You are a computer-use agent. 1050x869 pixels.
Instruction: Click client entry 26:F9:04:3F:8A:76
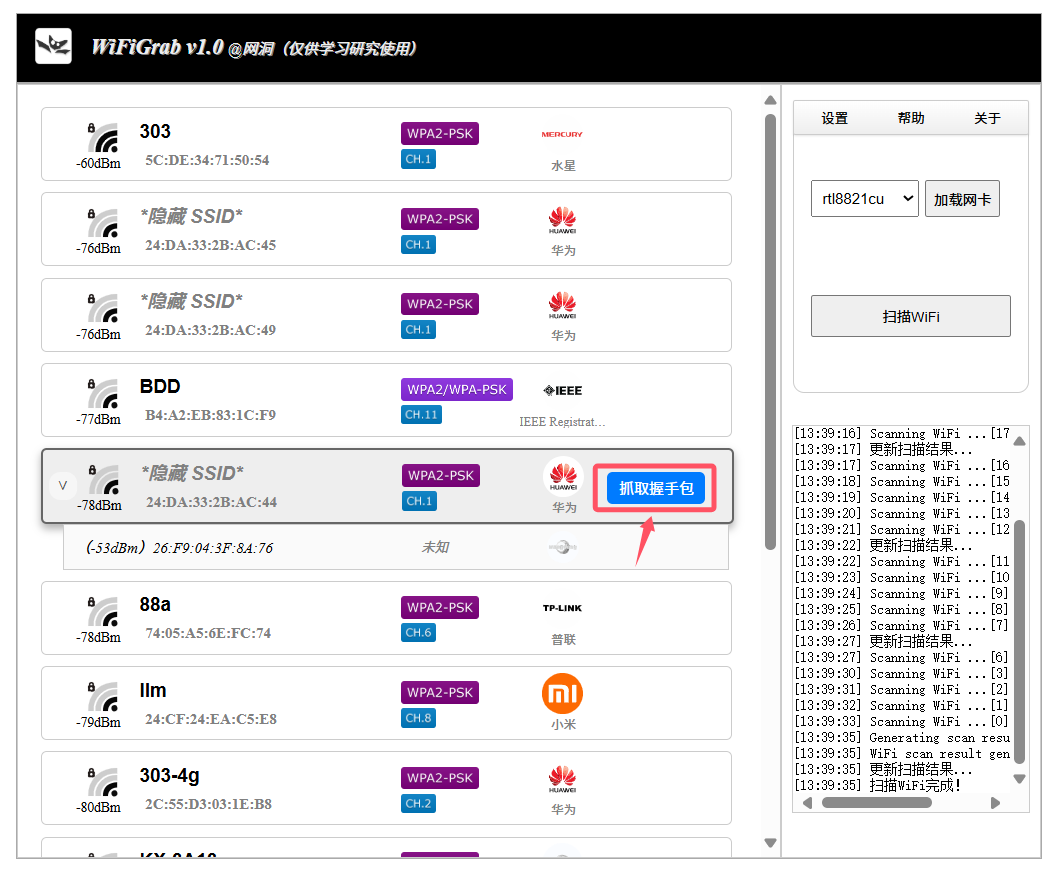click(x=396, y=547)
